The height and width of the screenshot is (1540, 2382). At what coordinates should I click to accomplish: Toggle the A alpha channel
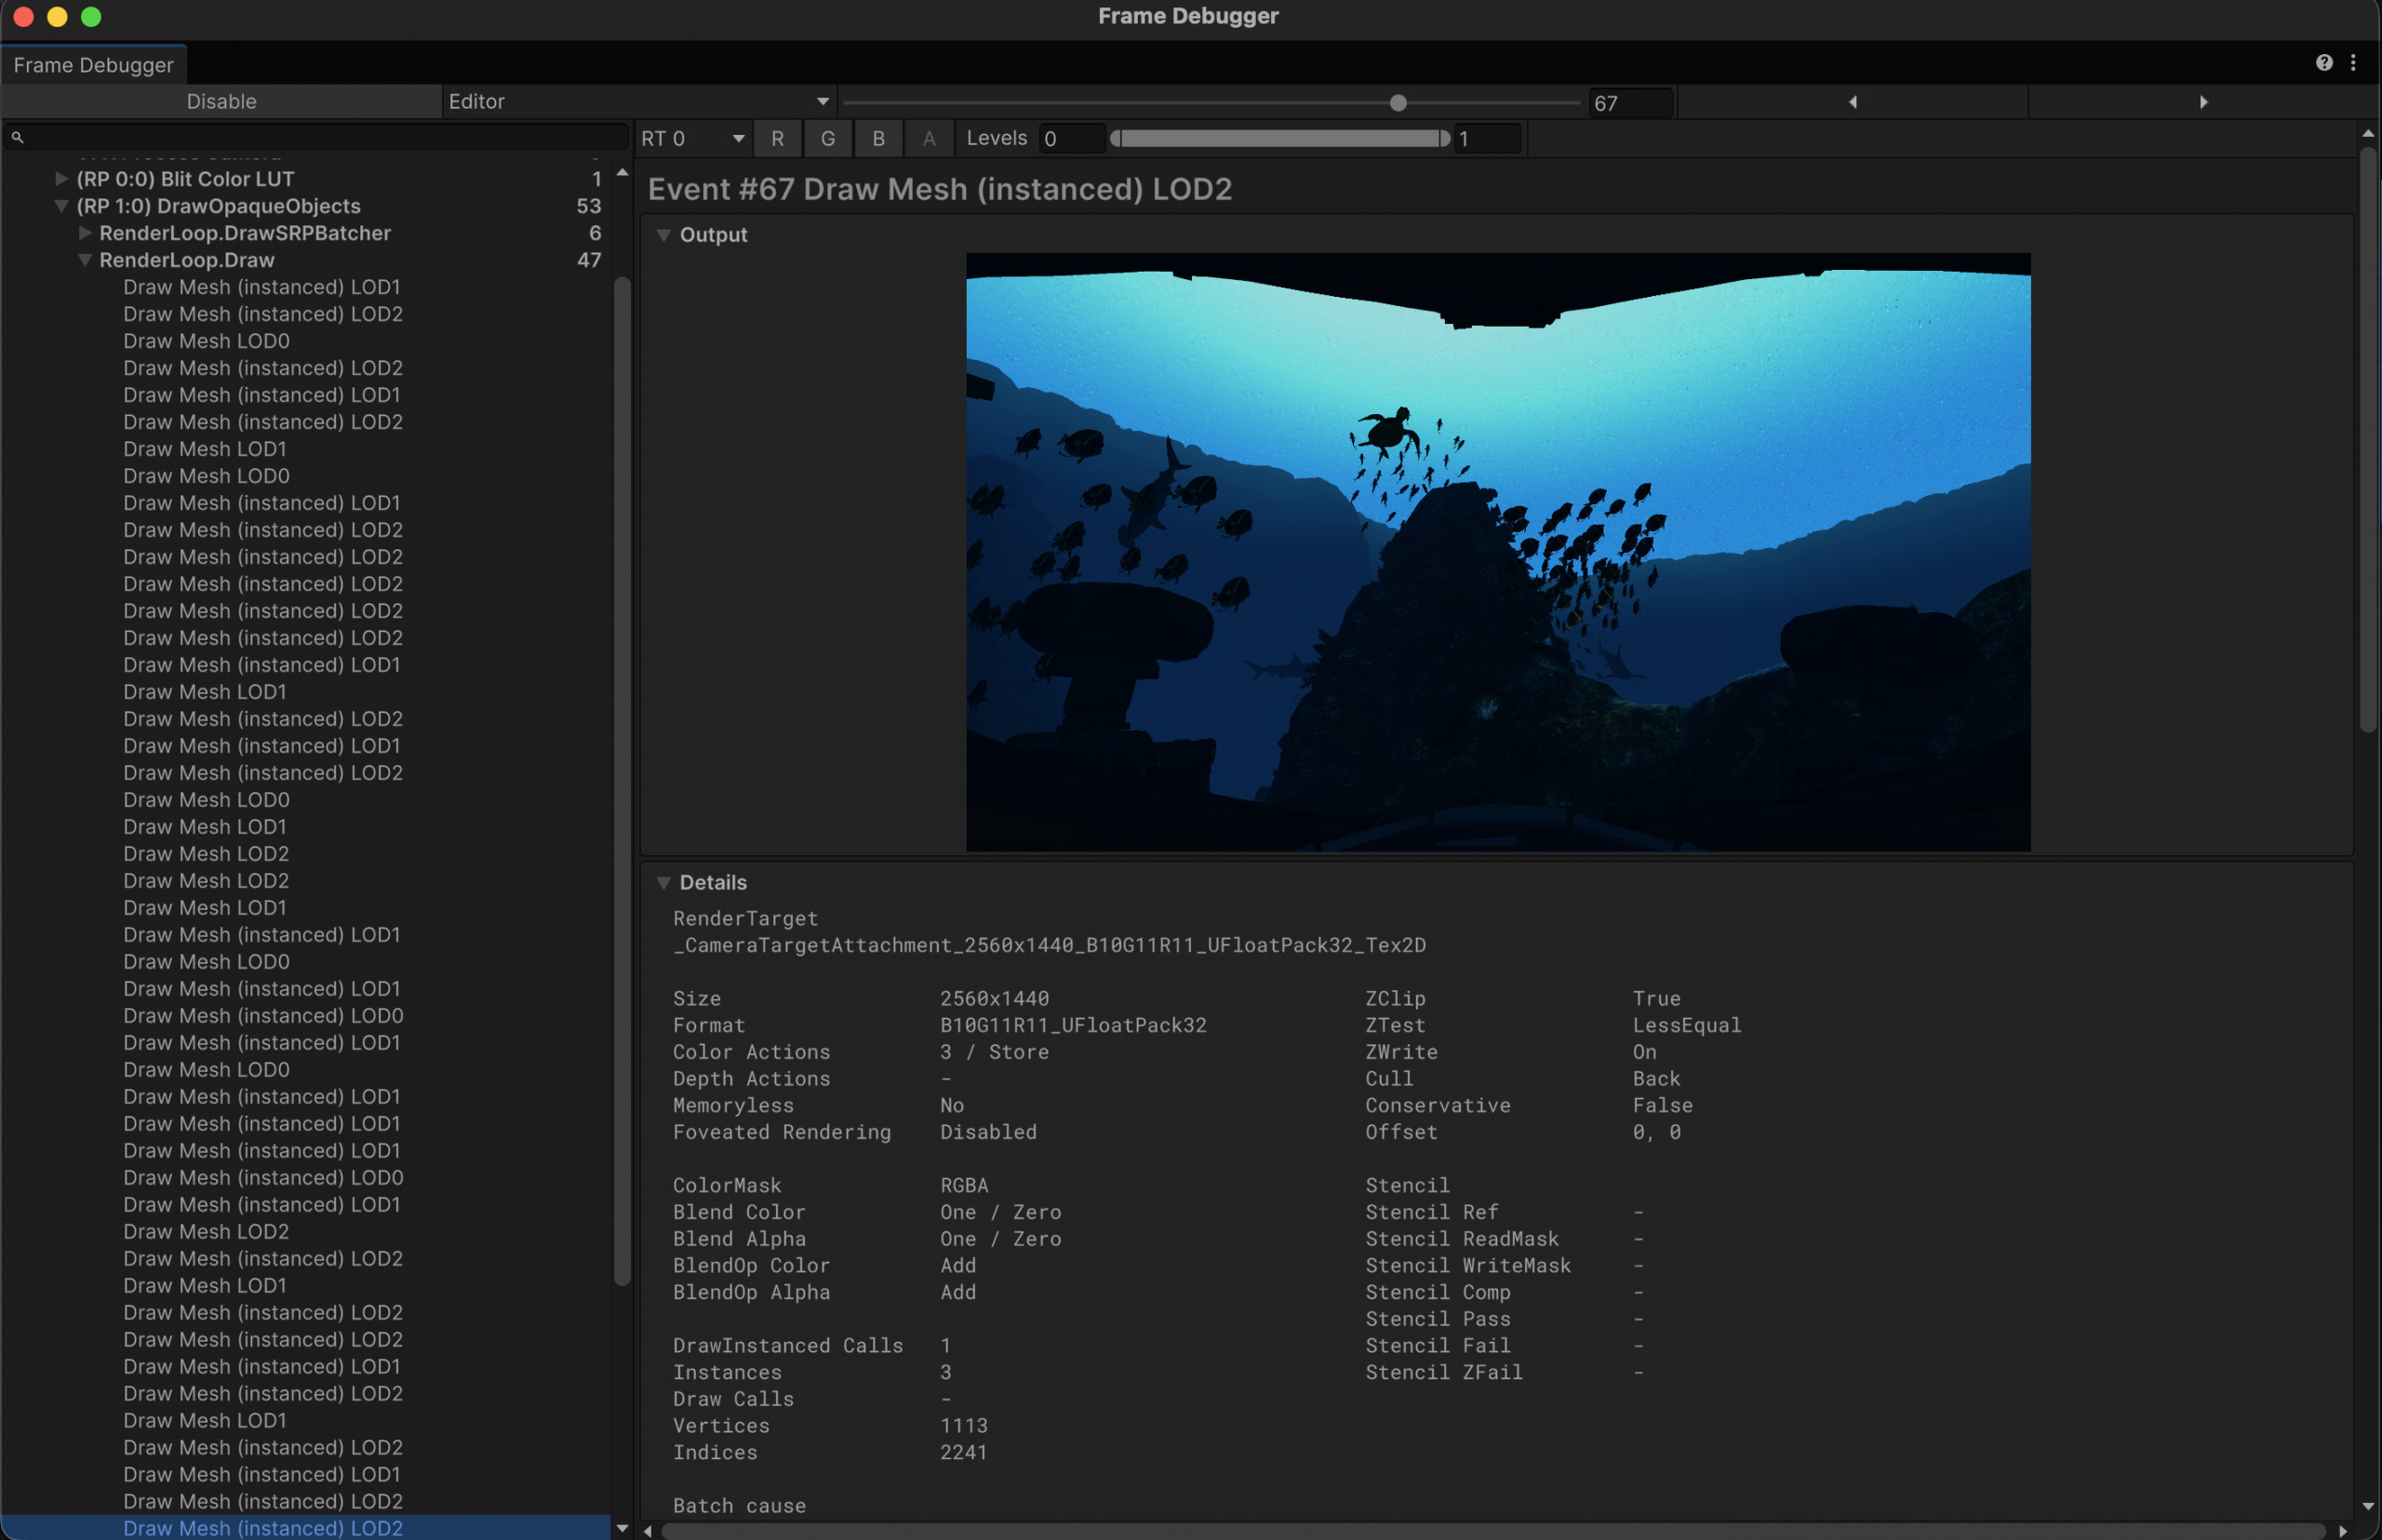(929, 139)
